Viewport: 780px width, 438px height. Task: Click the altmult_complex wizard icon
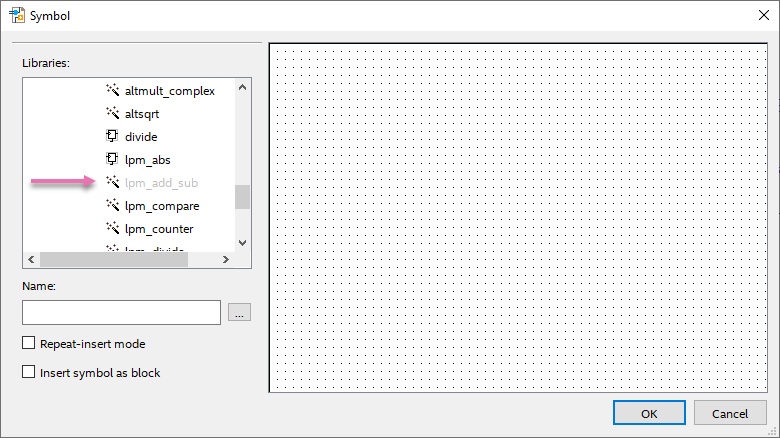(x=112, y=90)
